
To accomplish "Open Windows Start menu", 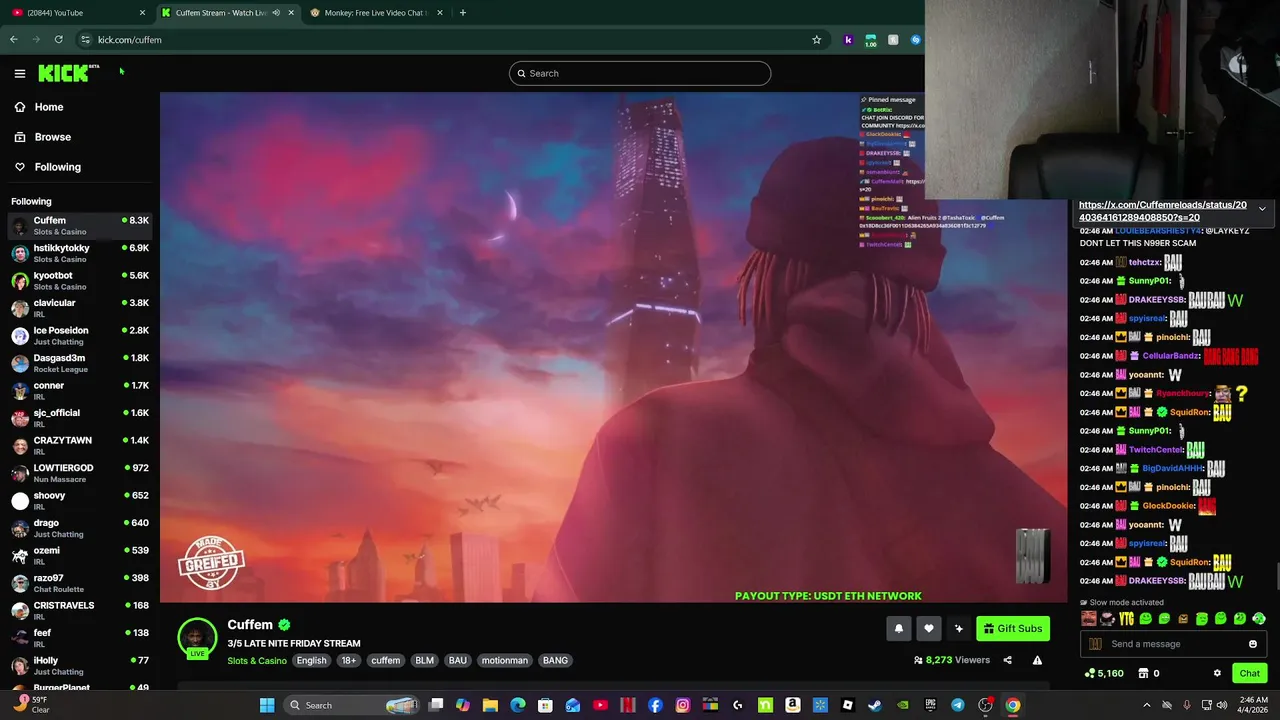I will coord(267,705).
